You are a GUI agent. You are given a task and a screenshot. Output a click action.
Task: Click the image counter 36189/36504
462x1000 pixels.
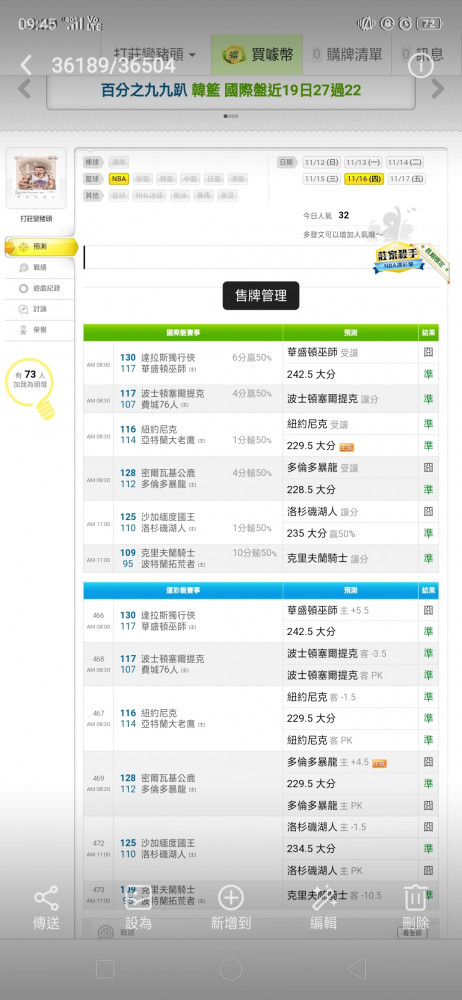tap(114, 65)
